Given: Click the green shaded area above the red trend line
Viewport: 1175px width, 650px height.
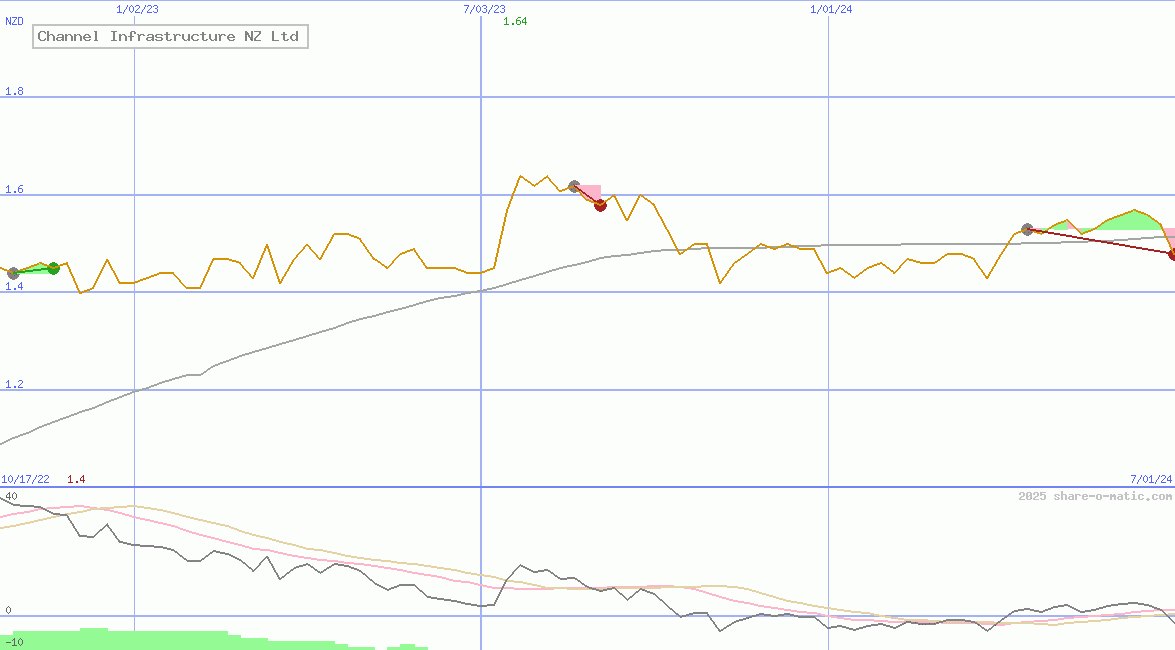Looking at the screenshot, I should click(1128, 220).
